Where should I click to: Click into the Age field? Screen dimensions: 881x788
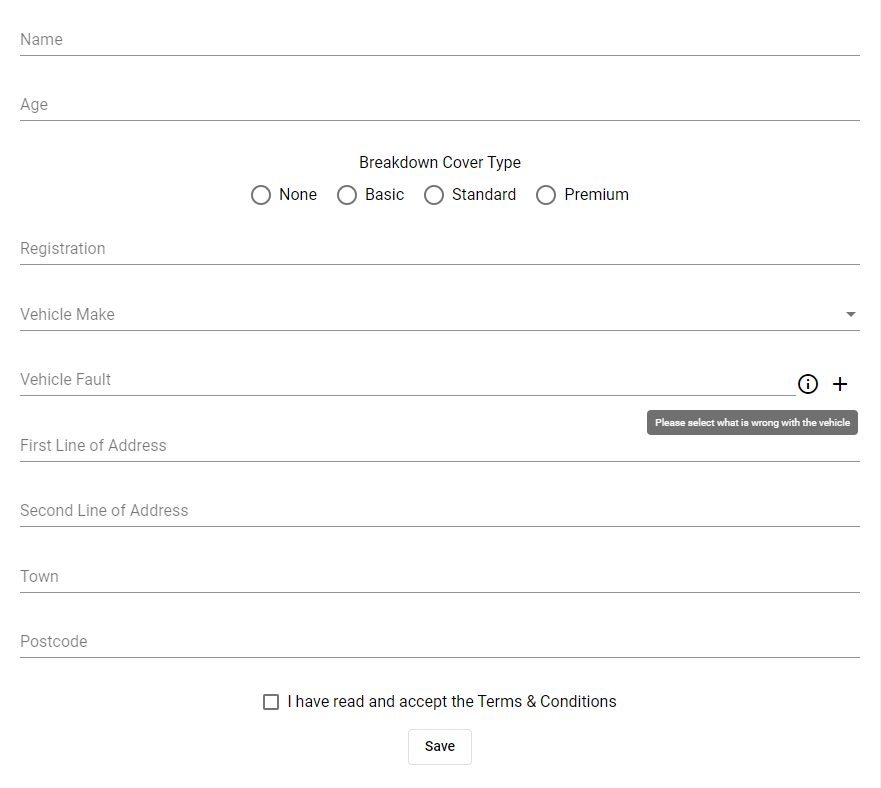[x=440, y=105]
